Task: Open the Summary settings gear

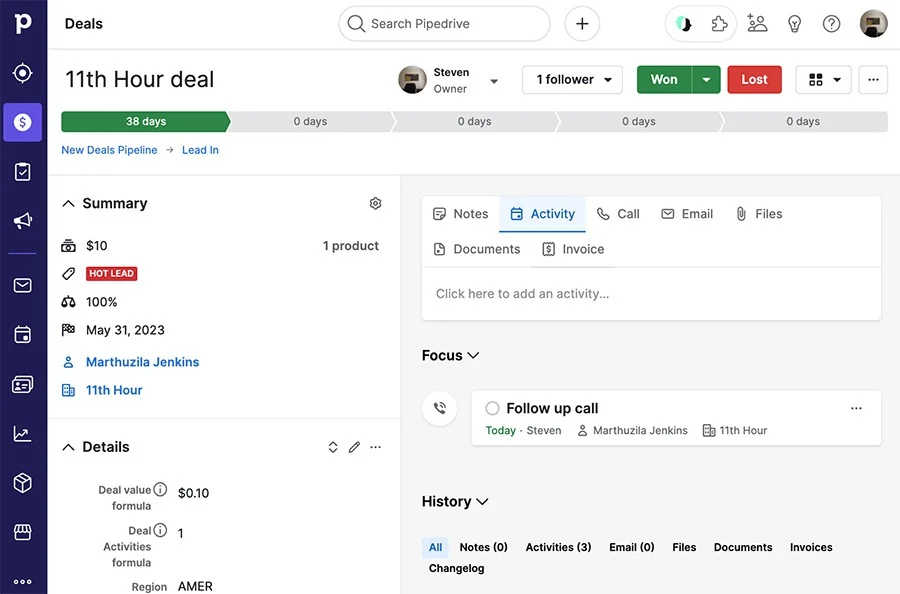Action: (375, 203)
